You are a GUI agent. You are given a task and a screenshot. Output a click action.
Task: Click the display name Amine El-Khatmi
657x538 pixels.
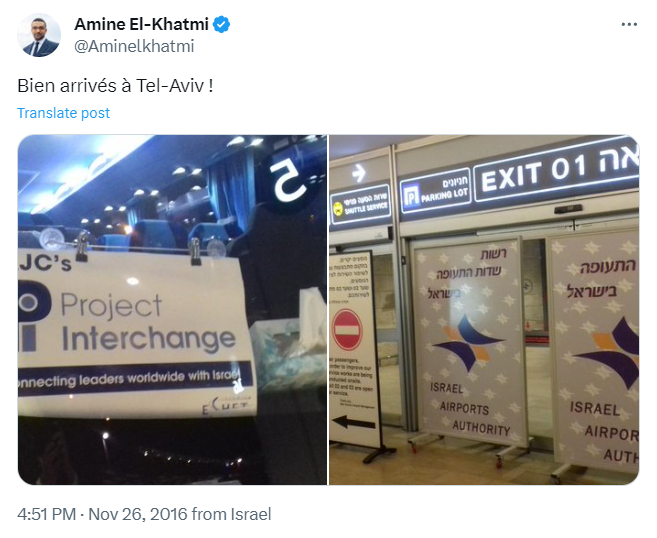[x=141, y=24]
